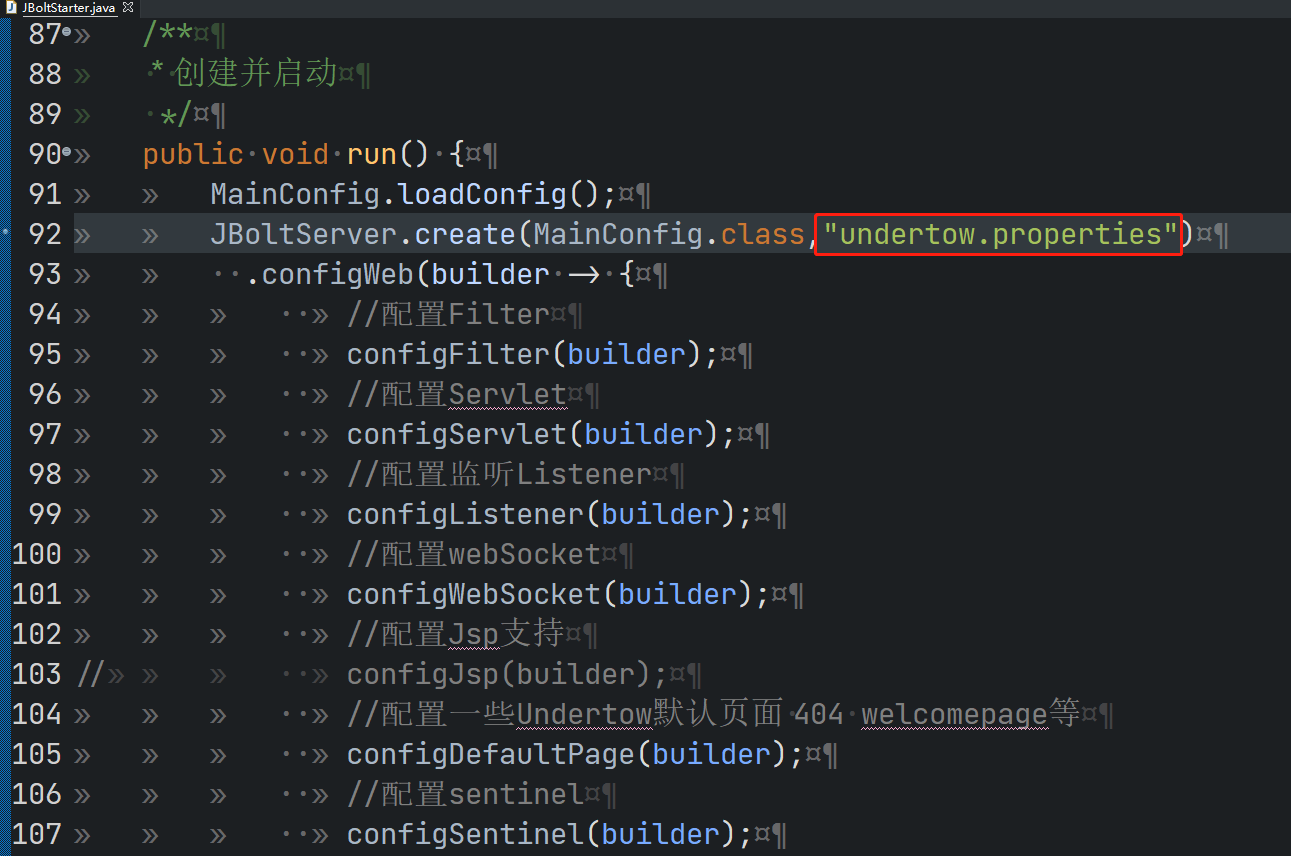
Task: Click the MainConfig.class argument
Action: point(668,234)
